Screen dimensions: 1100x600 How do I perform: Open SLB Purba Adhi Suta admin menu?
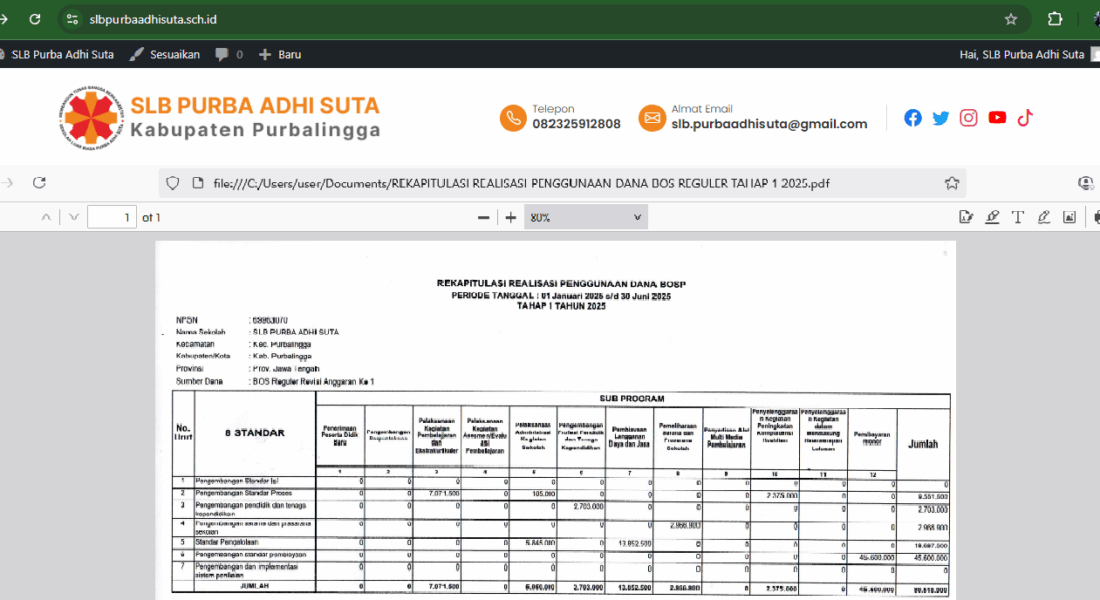pyautogui.click(x=58, y=54)
